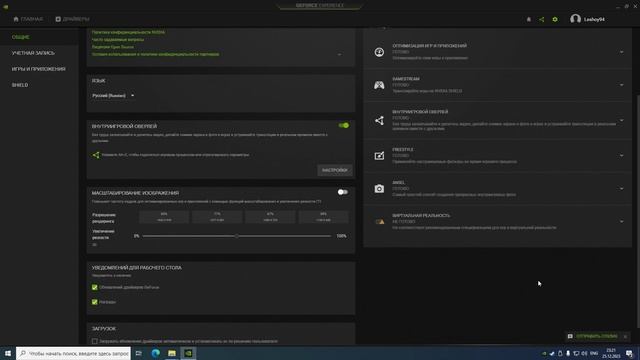Enable the image scaling toggle
Screen dimensions: 640x360
coord(343,192)
